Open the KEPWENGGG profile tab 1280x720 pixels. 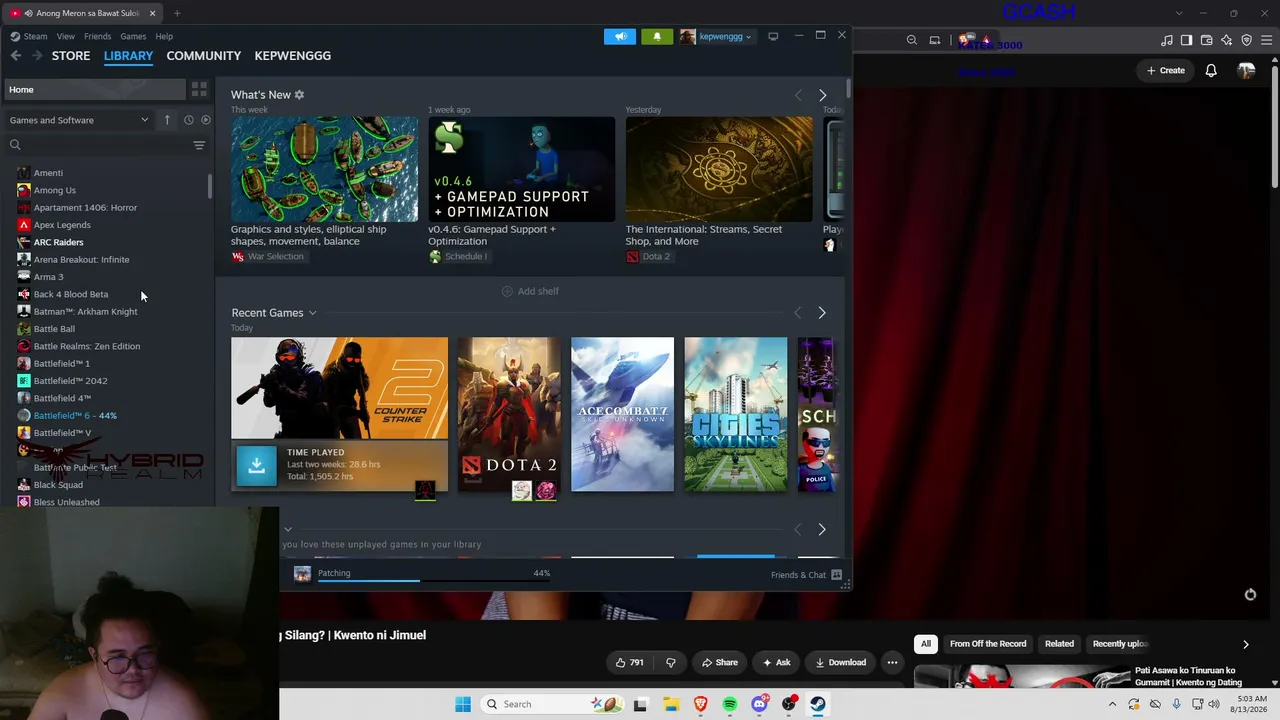[293, 56]
